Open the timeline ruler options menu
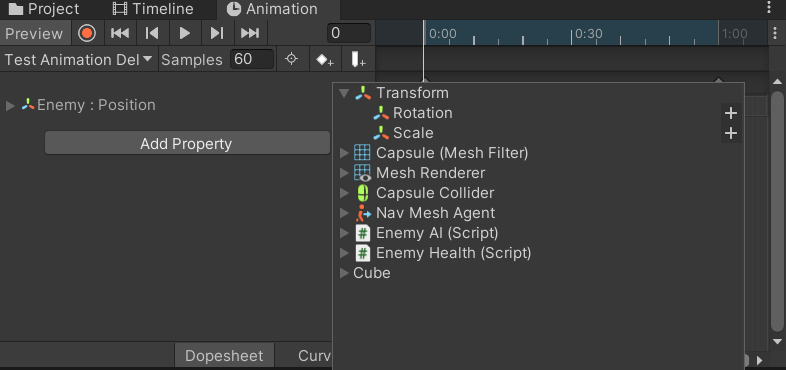Screen dimensions: 786x370 [x=776, y=33]
